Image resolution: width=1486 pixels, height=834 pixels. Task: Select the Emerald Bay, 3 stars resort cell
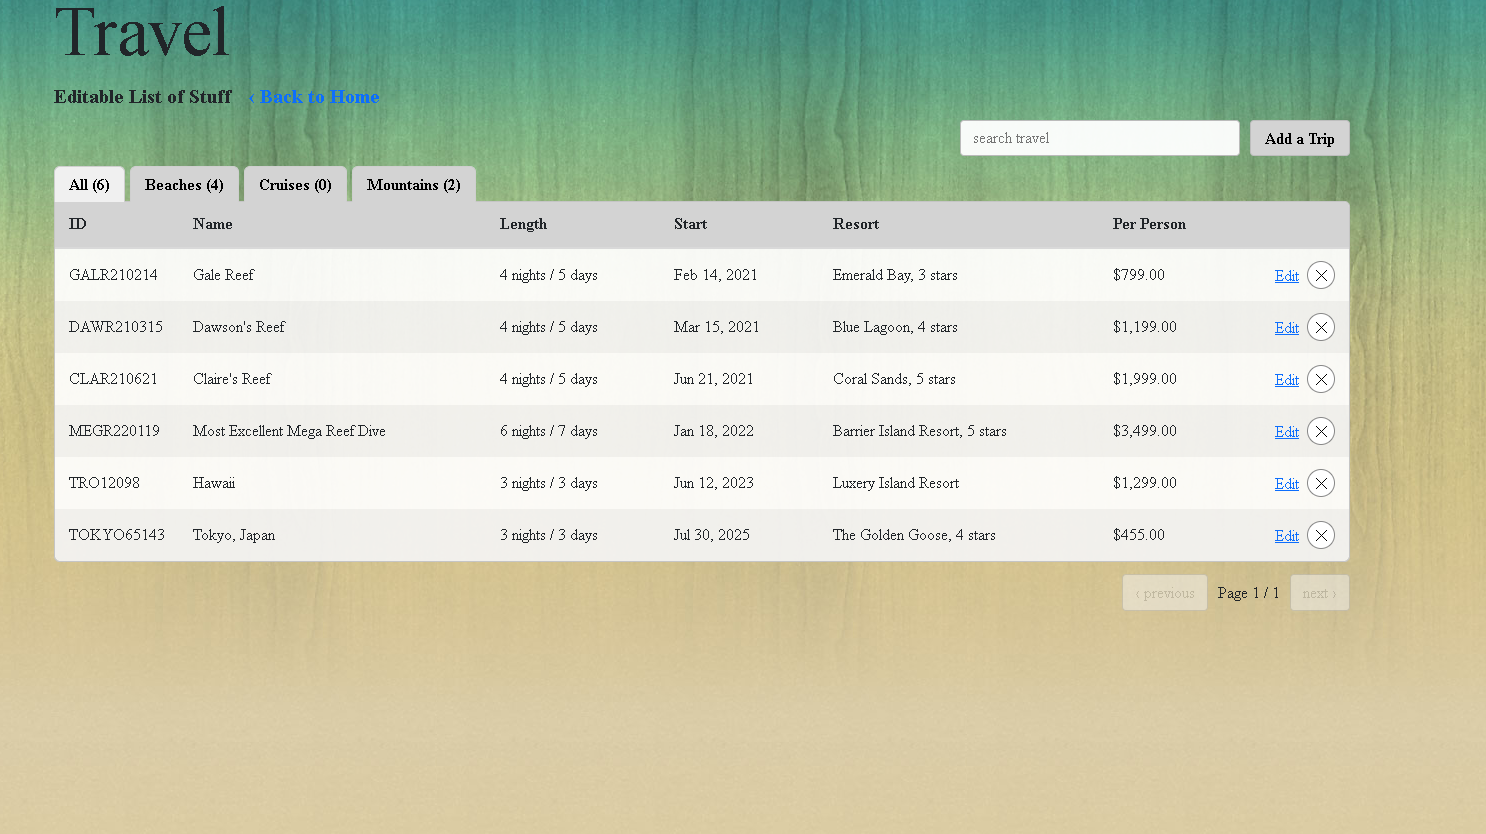point(895,275)
